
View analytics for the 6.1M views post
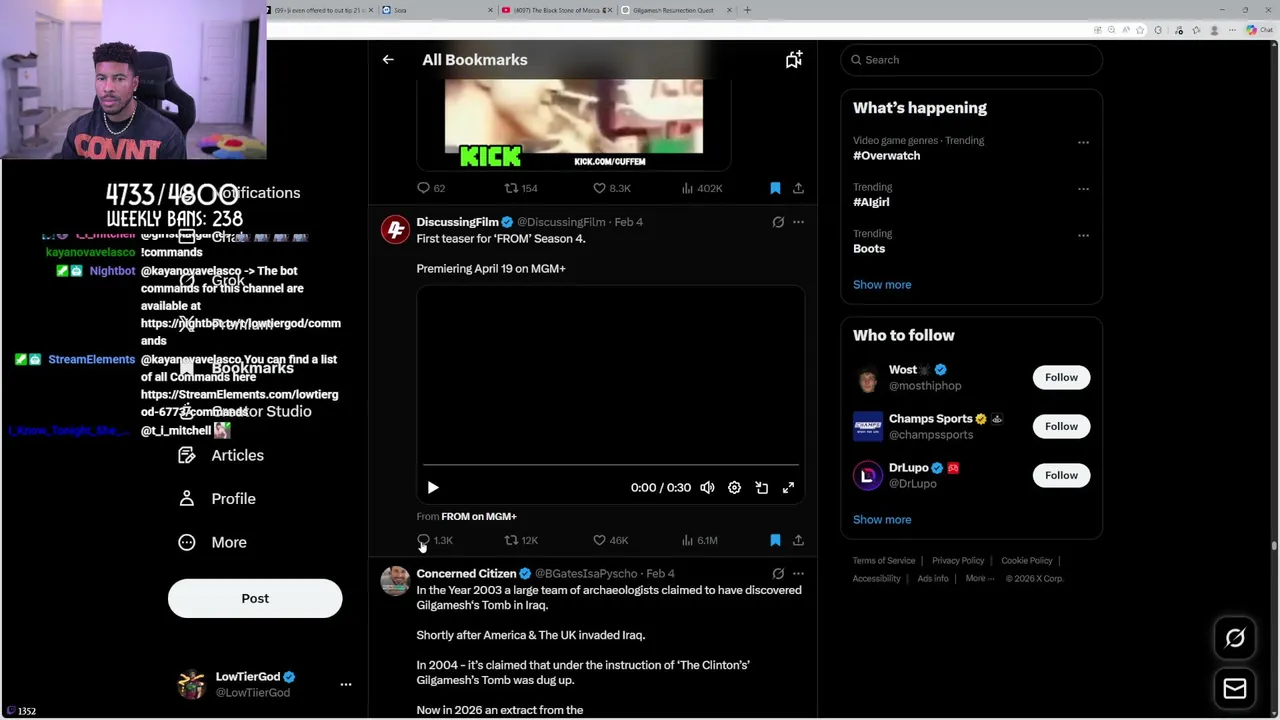pos(700,540)
